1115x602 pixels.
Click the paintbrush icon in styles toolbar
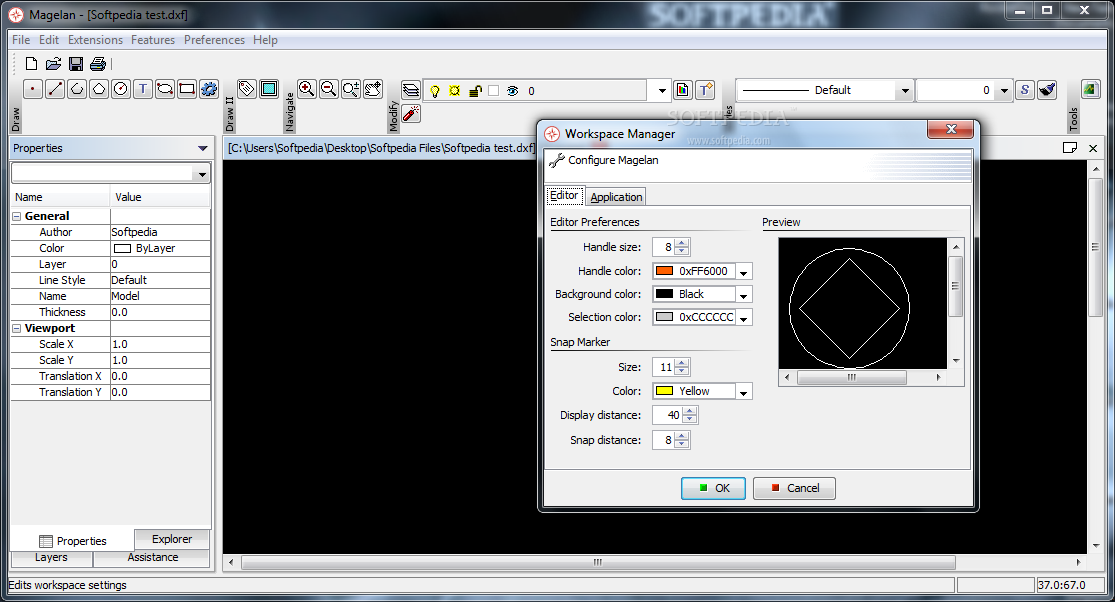[x=1047, y=90]
